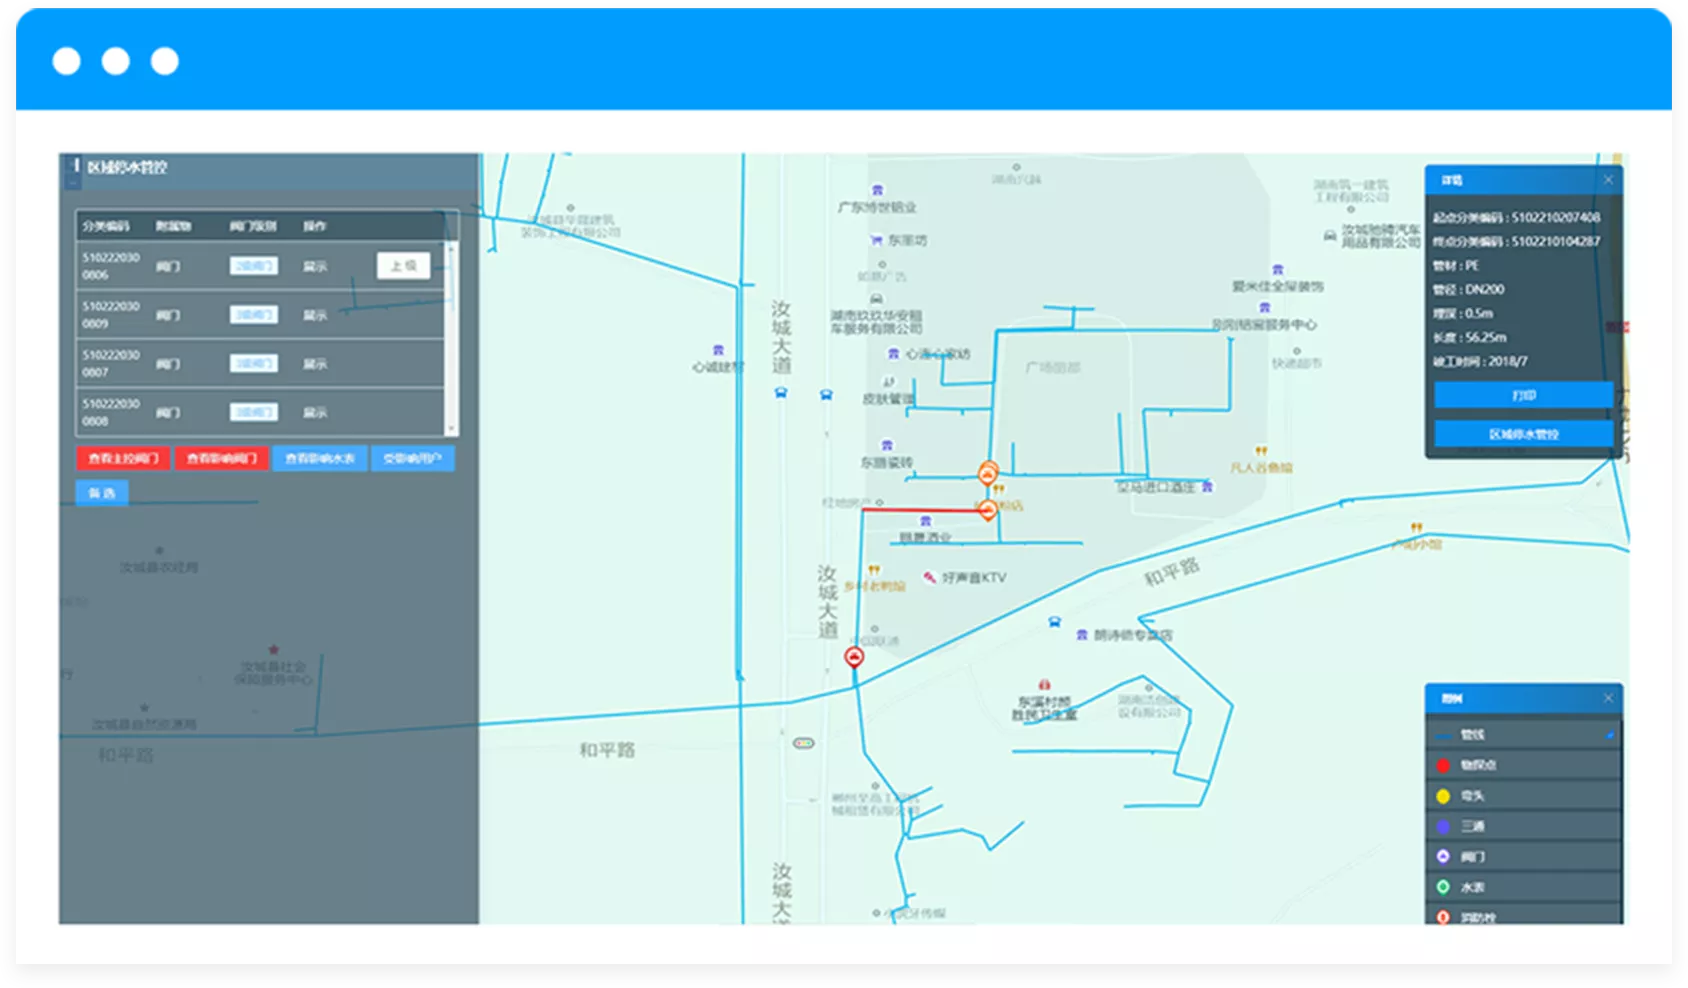Click the green 水表 legend icon
The height and width of the screenshot is (988, 1688).
pyautogui.click(x=1443, y=886)
